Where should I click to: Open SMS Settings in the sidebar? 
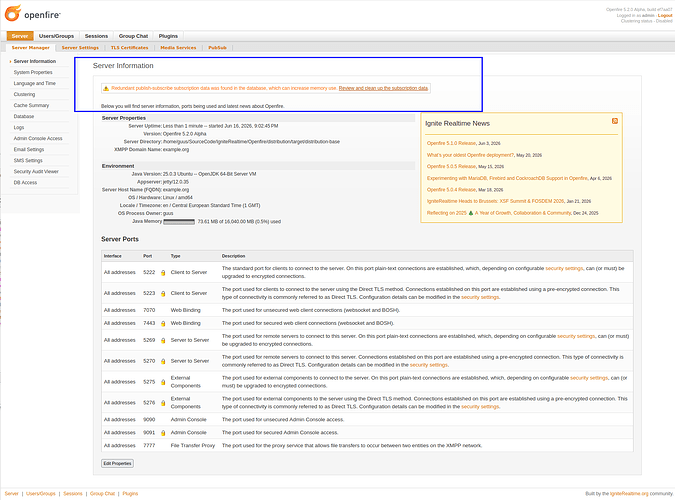click(28, 161)
